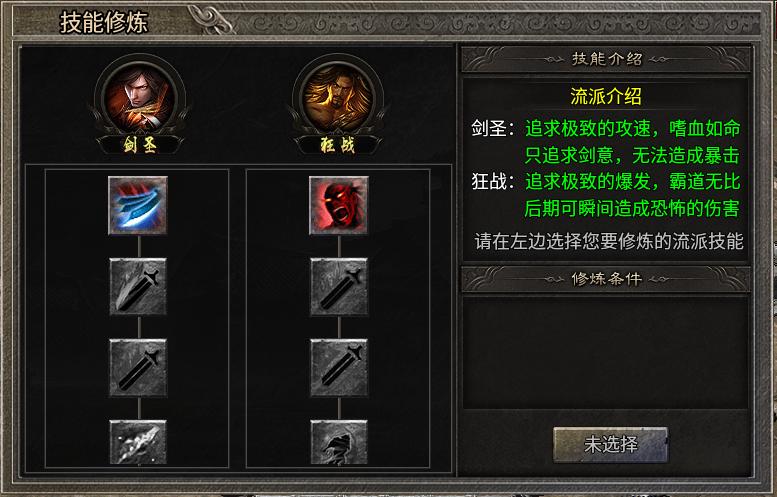This screenshot has height=497, width=777.
Task: Click the 狂战 name label
Action: point(338,145)
